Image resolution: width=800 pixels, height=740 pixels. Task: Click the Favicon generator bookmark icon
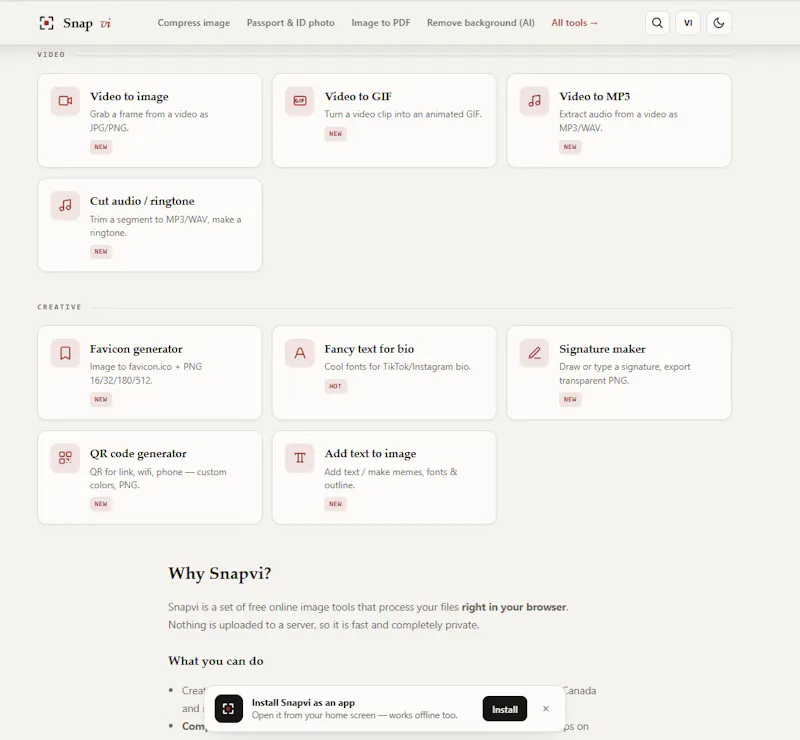tap(65, 353)
